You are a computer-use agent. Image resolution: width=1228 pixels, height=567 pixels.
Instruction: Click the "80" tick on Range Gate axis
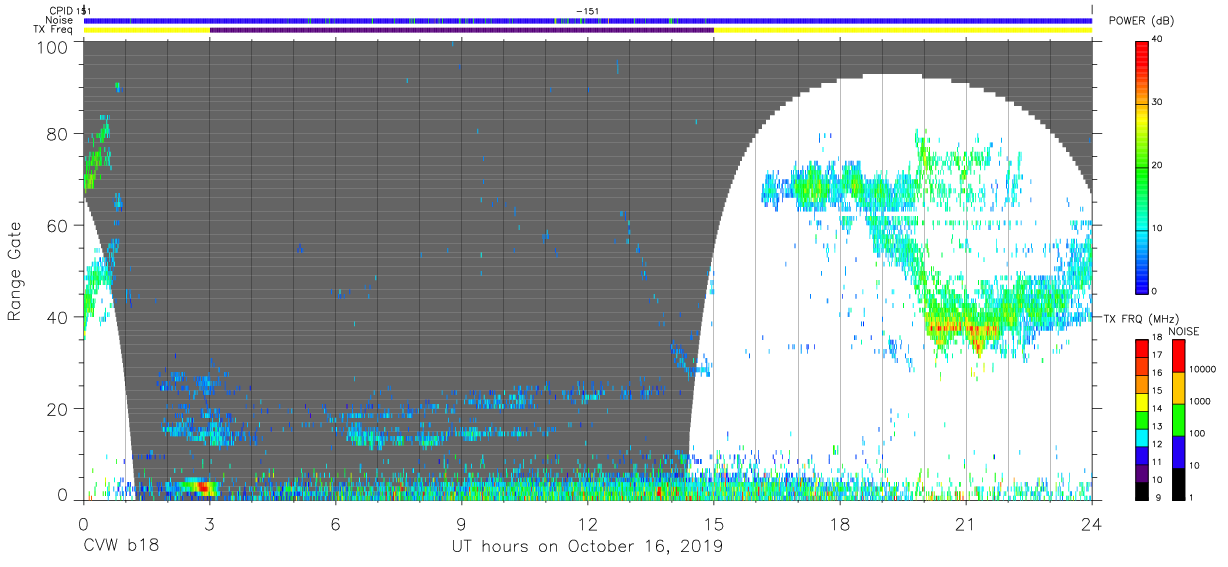point(57,133)
